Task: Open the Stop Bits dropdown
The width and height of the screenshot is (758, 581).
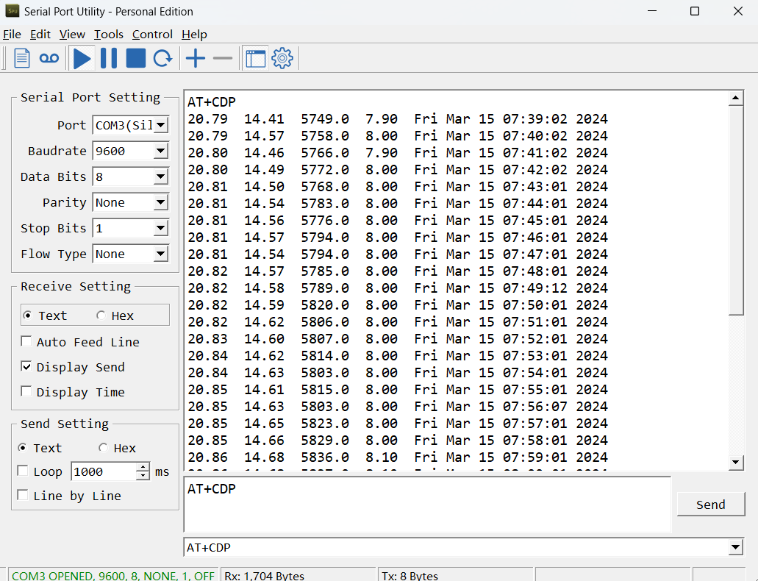Action: click(x=161, y=228)
